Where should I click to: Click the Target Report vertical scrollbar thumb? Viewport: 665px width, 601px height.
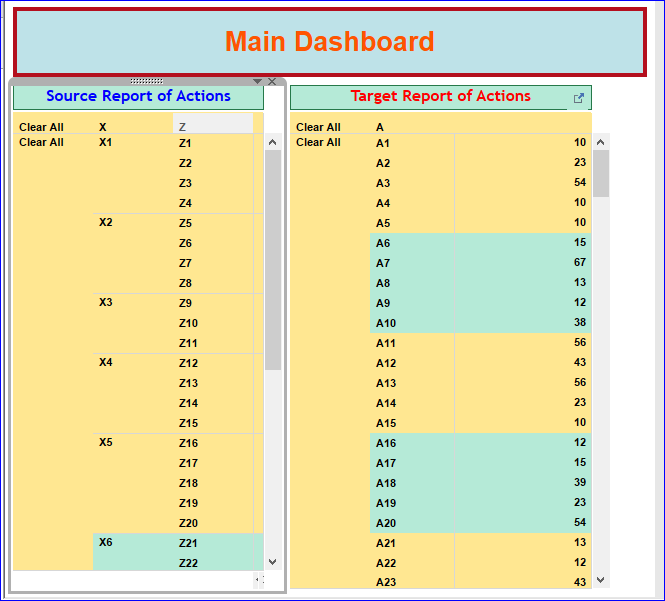[x=601, y=173]
